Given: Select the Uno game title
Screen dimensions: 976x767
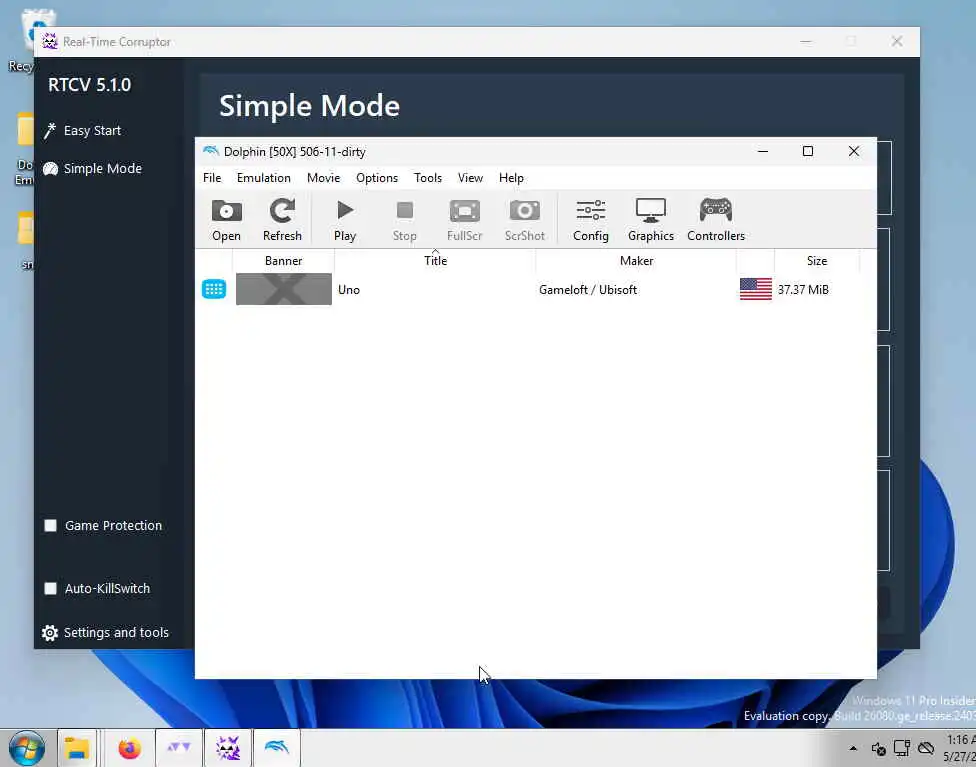Looking at the screenshot, I should click(x=349, y=289).
